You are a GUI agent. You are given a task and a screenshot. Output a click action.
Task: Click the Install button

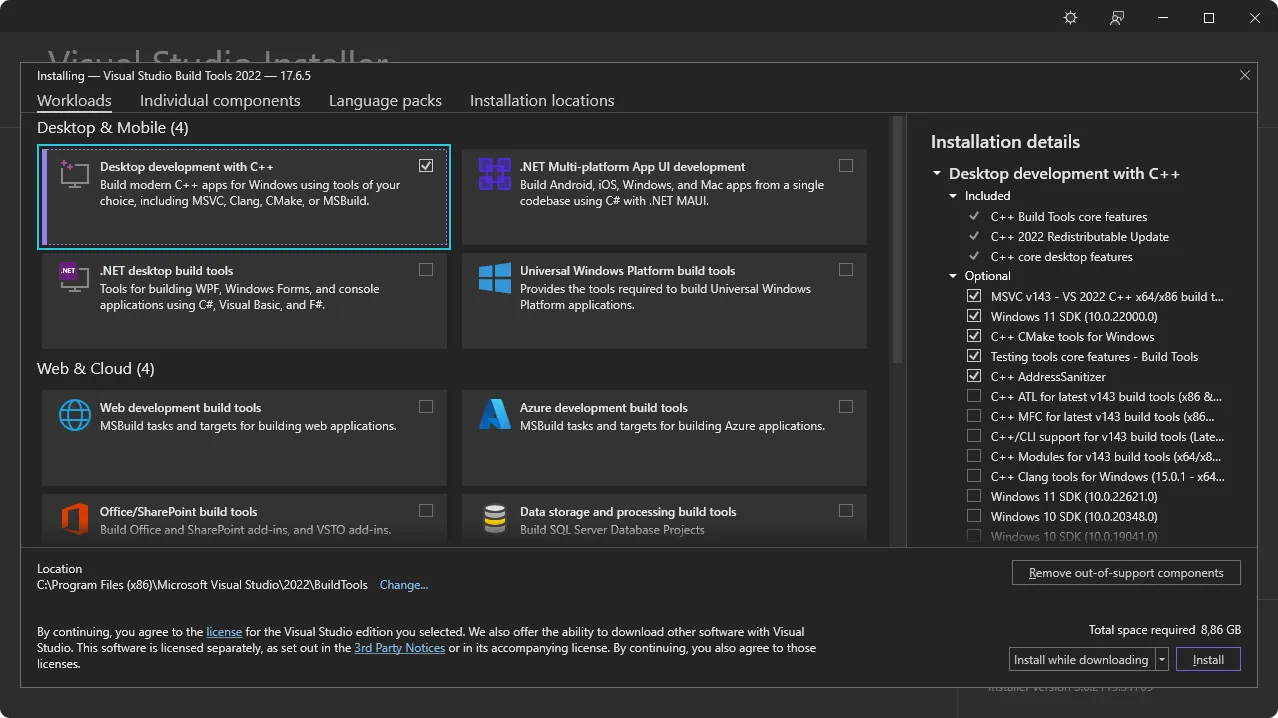(1207, 659)
